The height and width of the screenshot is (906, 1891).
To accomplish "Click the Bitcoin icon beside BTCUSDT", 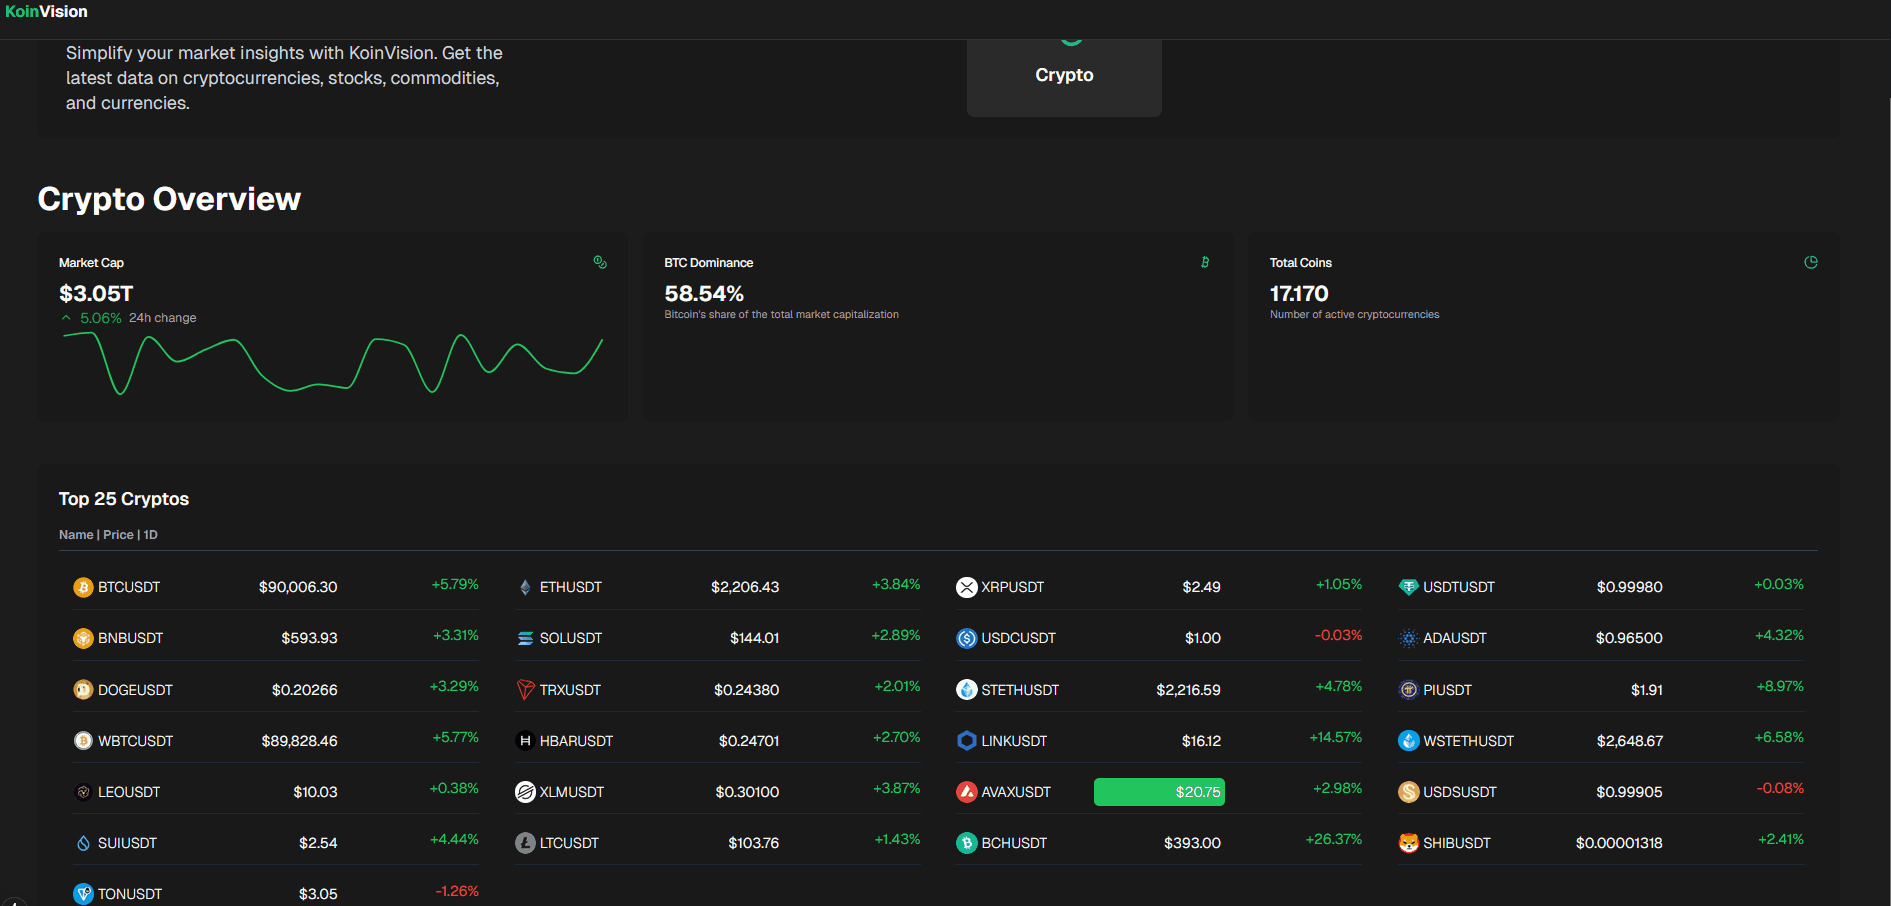I will pyautogui.click(x=83, y=587).
